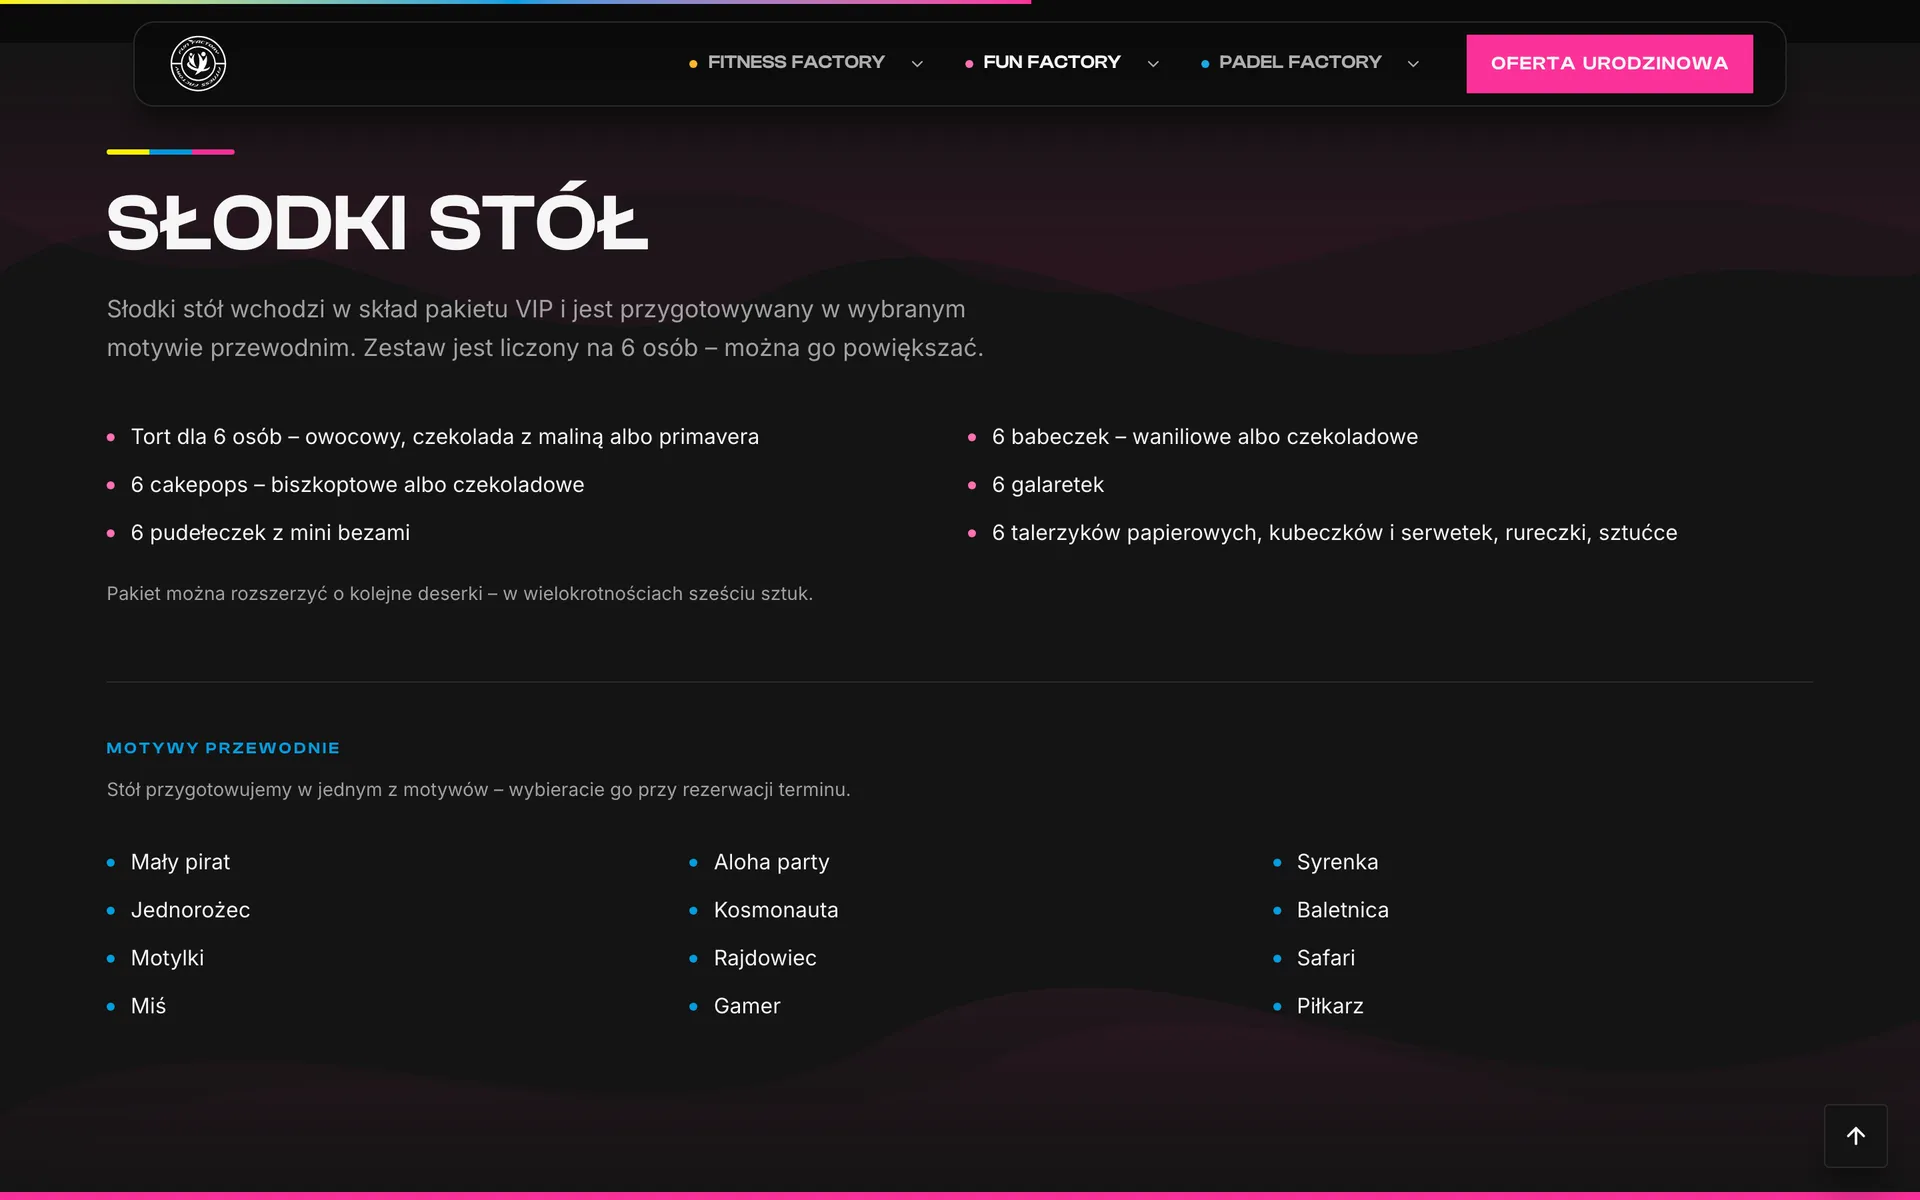
Task: Click the 'Miś' theme
Action: 148,1006
